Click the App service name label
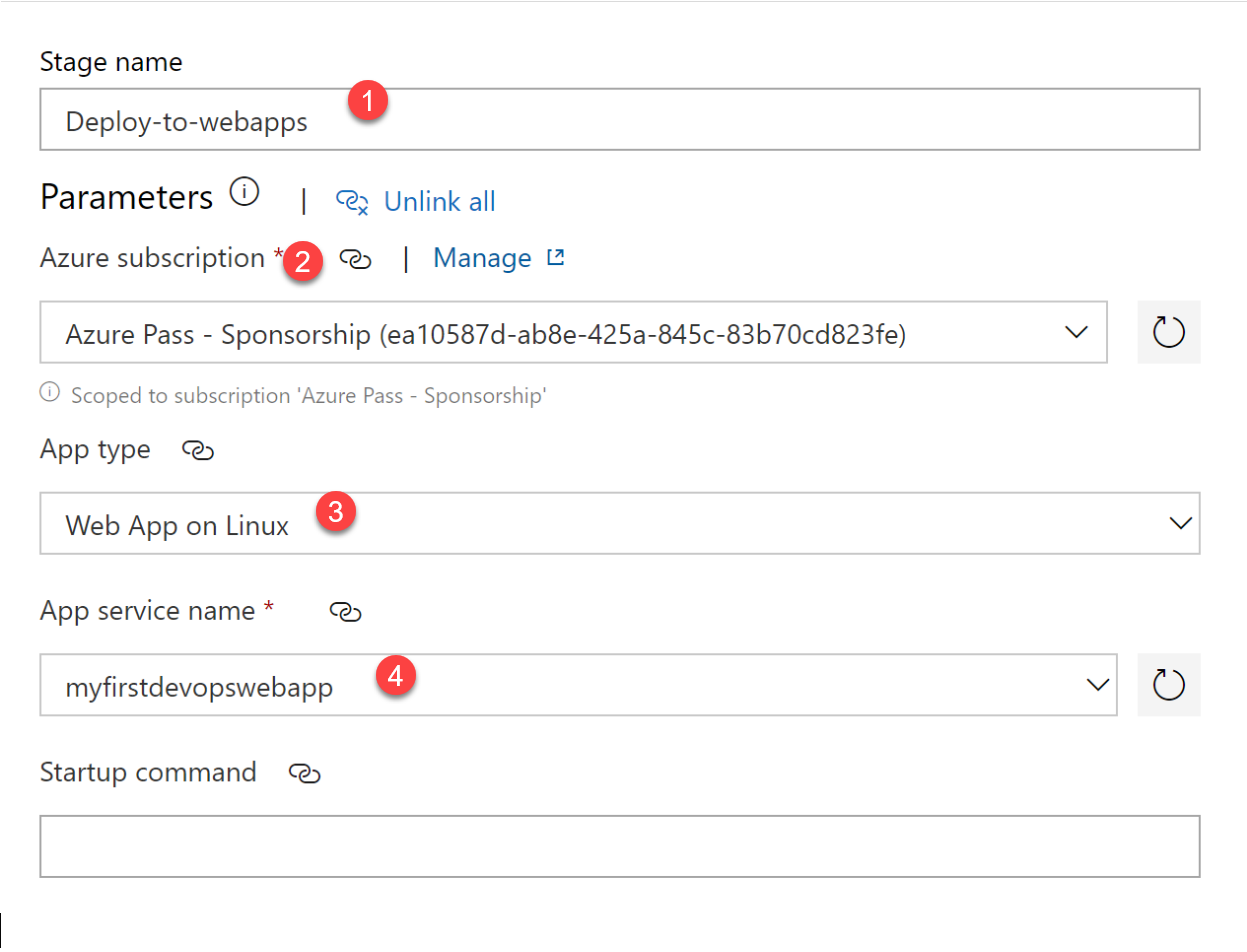 [147, 611]
